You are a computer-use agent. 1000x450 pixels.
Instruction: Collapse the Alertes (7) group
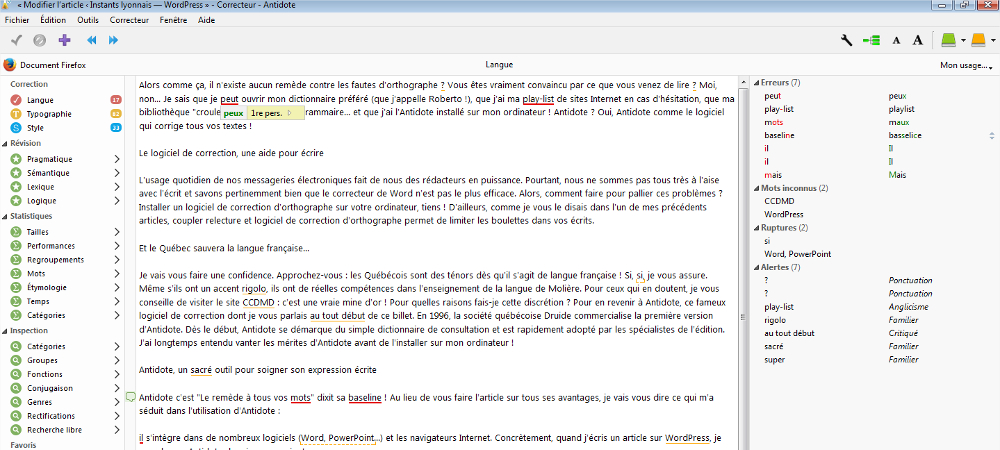pyautogui.click(x=757, y=267)
